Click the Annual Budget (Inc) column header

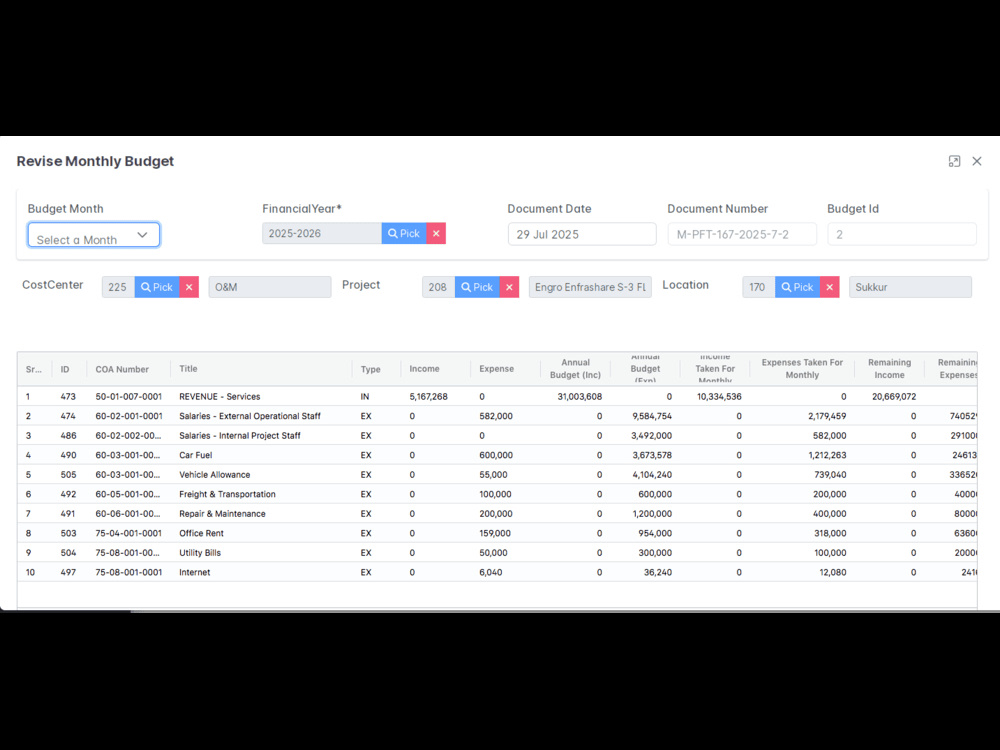click(x=575, y=369)
